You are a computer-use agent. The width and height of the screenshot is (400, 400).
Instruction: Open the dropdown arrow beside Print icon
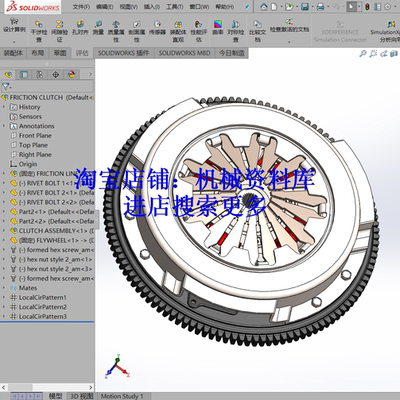328,7
